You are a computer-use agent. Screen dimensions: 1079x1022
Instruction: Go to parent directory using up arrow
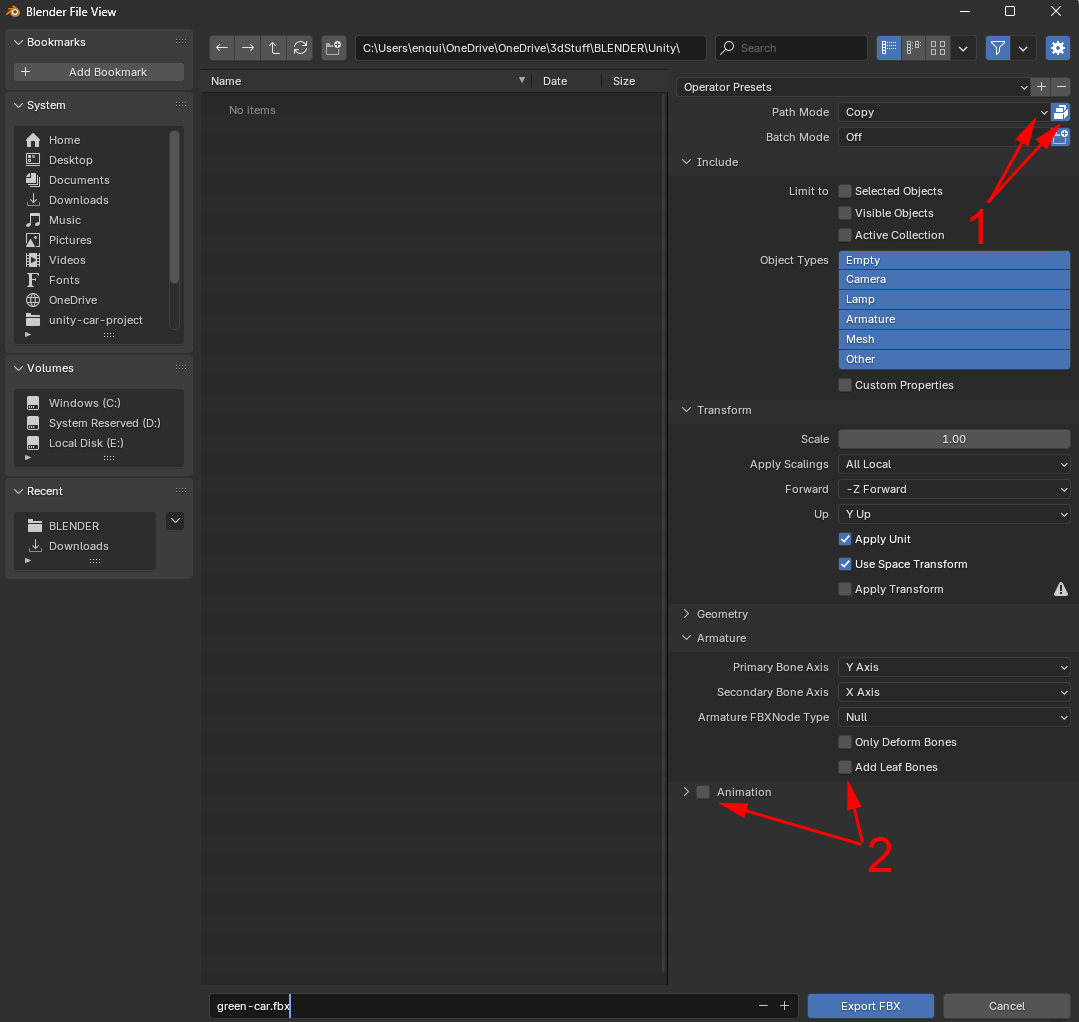(x=274, y=48)
